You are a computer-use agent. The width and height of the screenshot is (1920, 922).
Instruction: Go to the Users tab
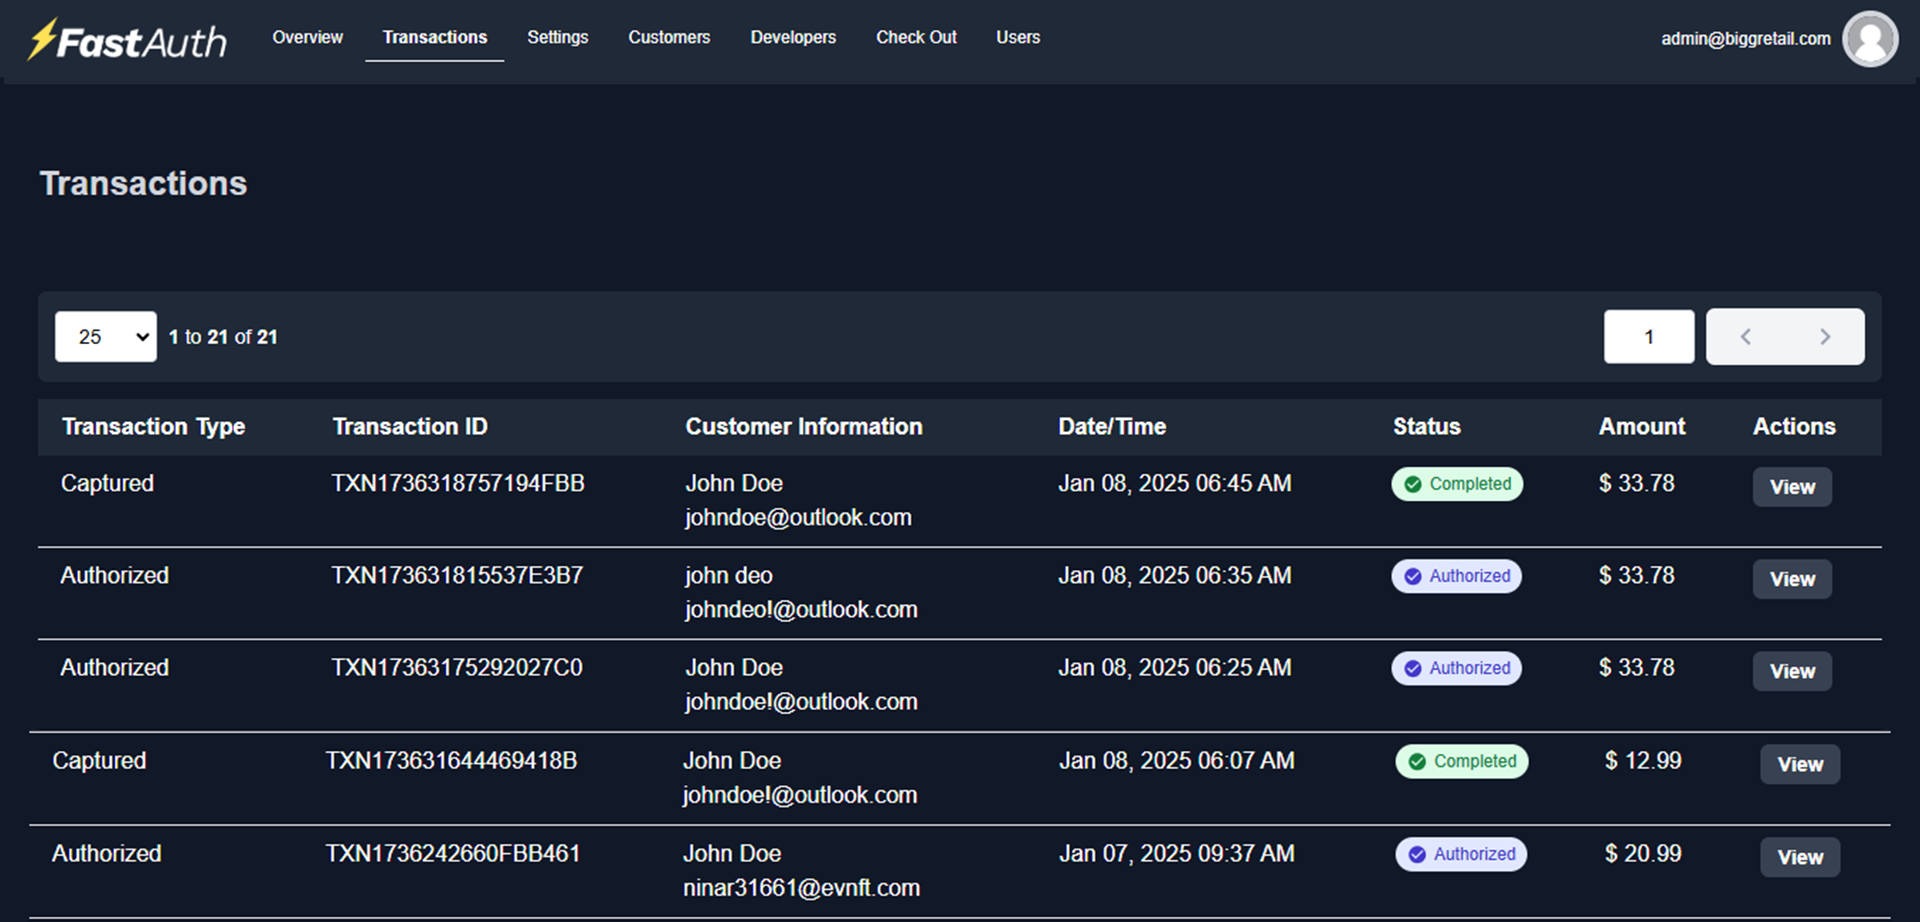click(1018, 38)
